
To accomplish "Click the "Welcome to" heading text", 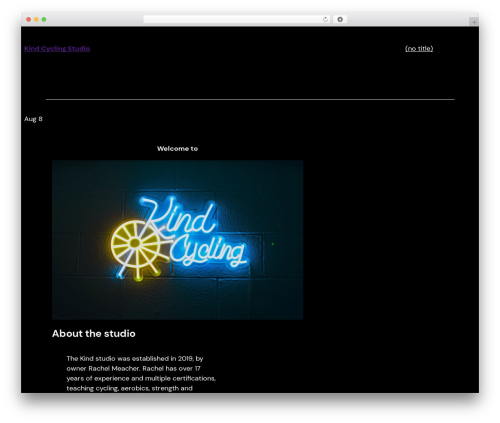I will 177,149.
